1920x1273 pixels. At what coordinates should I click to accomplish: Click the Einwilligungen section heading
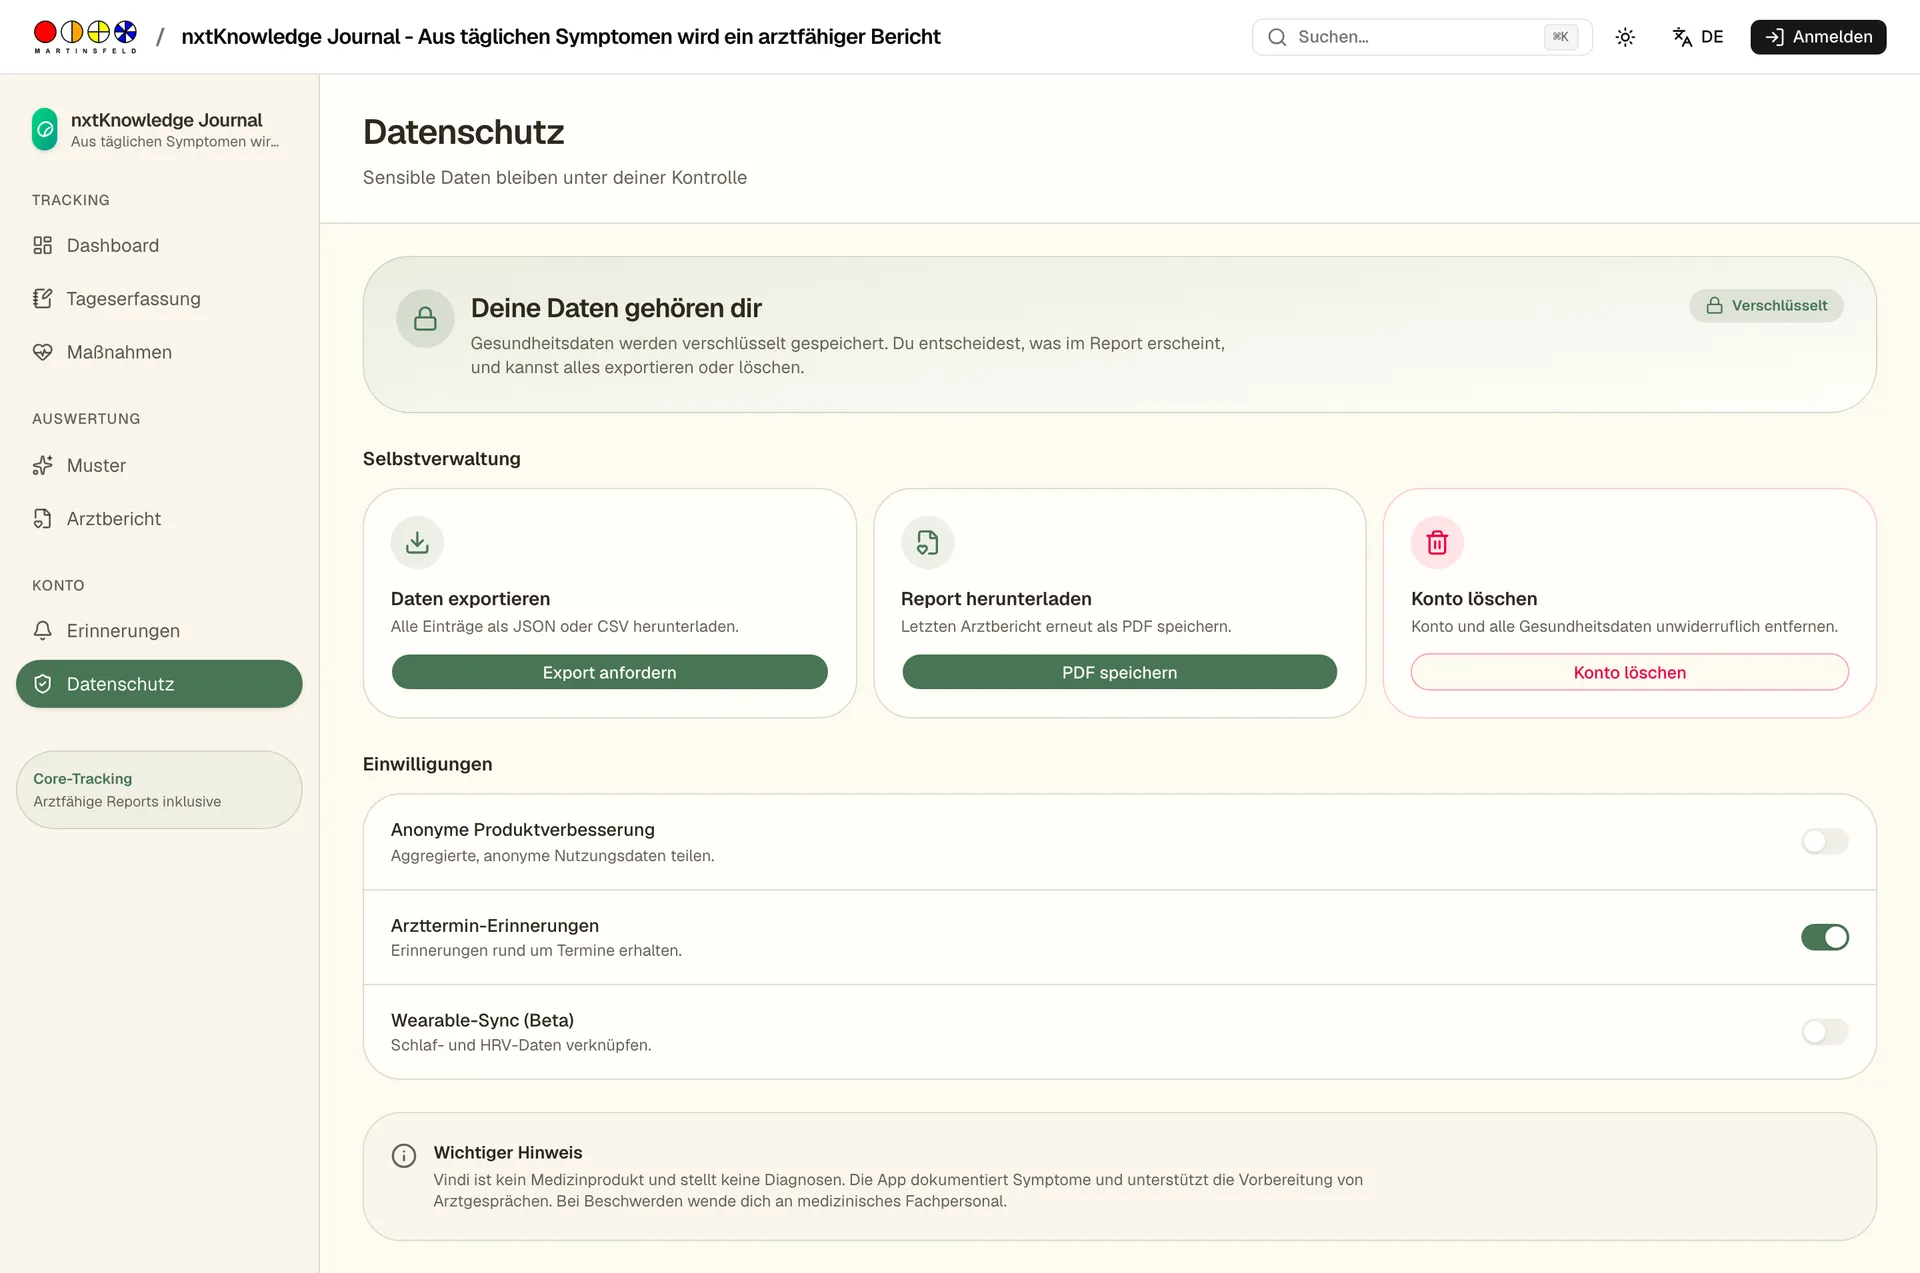427,764
